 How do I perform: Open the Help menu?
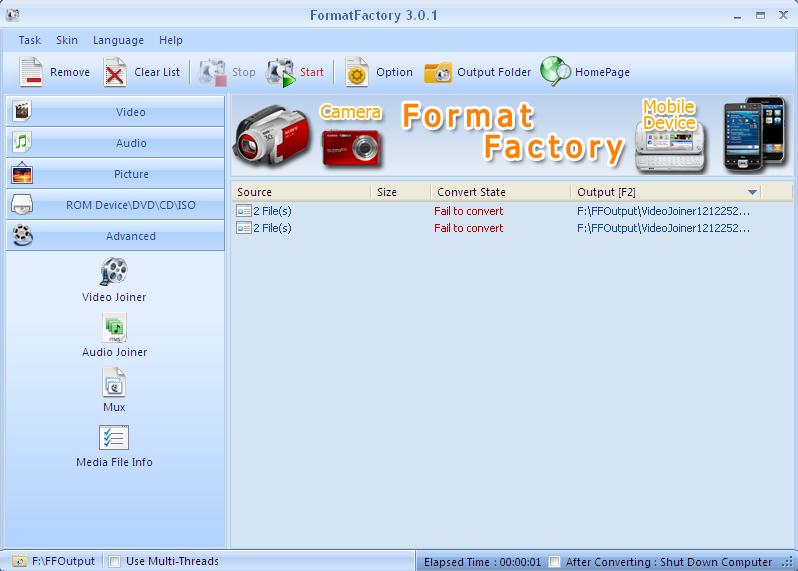(x=170, y=40)
